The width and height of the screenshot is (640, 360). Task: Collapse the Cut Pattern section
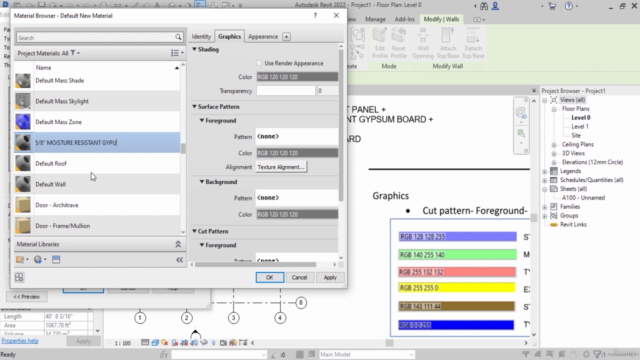point(195,231)
